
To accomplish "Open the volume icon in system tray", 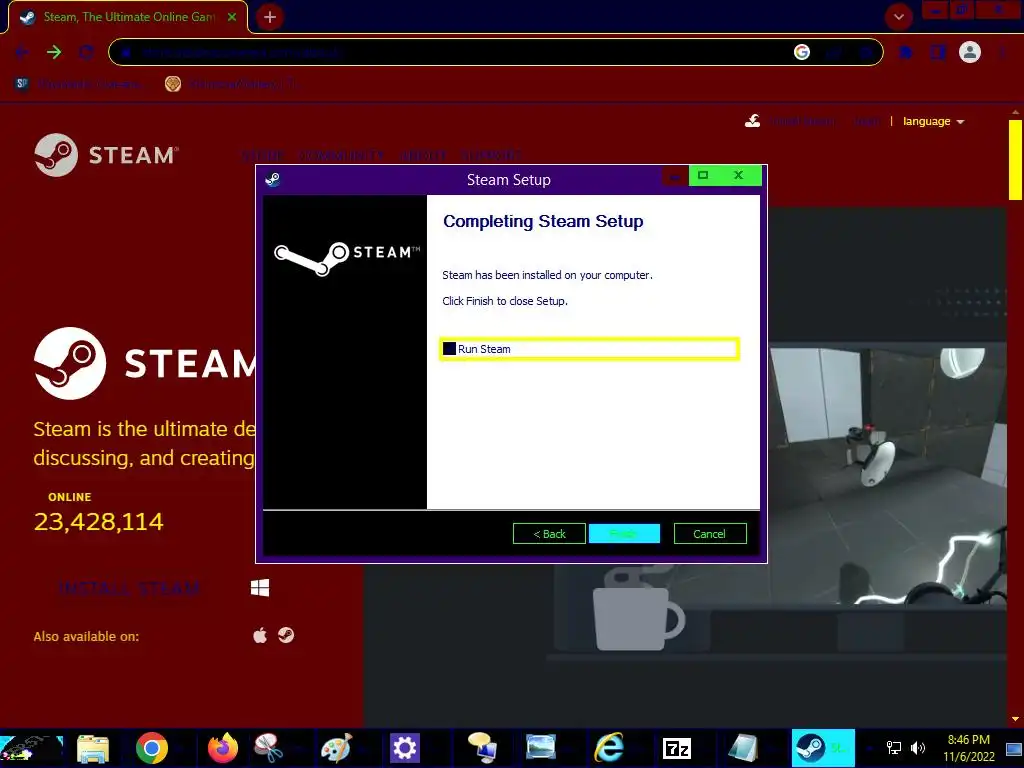I will 918,748.
